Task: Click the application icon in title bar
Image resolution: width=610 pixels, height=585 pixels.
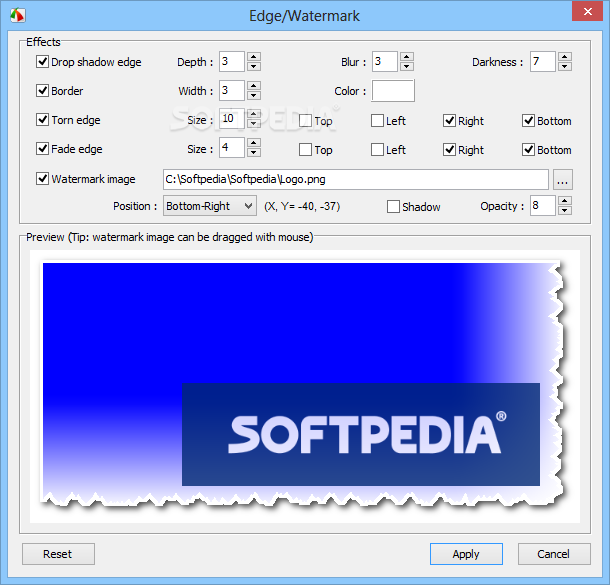Action: pos(18,16)
